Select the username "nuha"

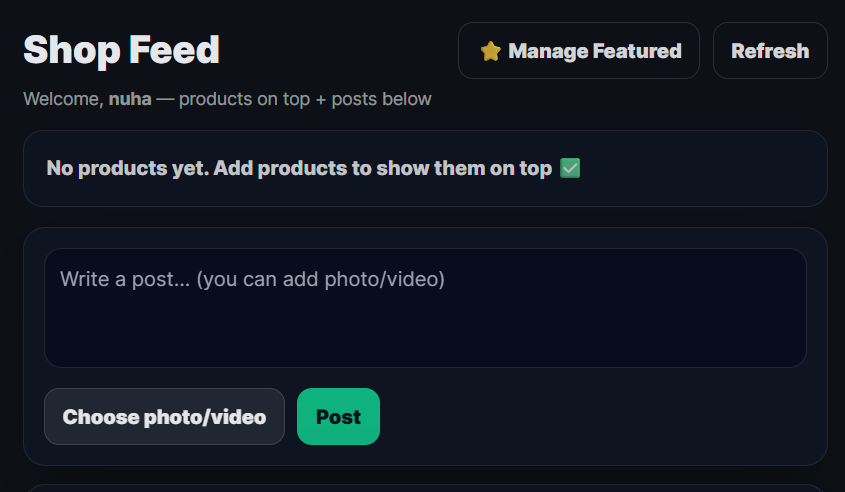129,99
